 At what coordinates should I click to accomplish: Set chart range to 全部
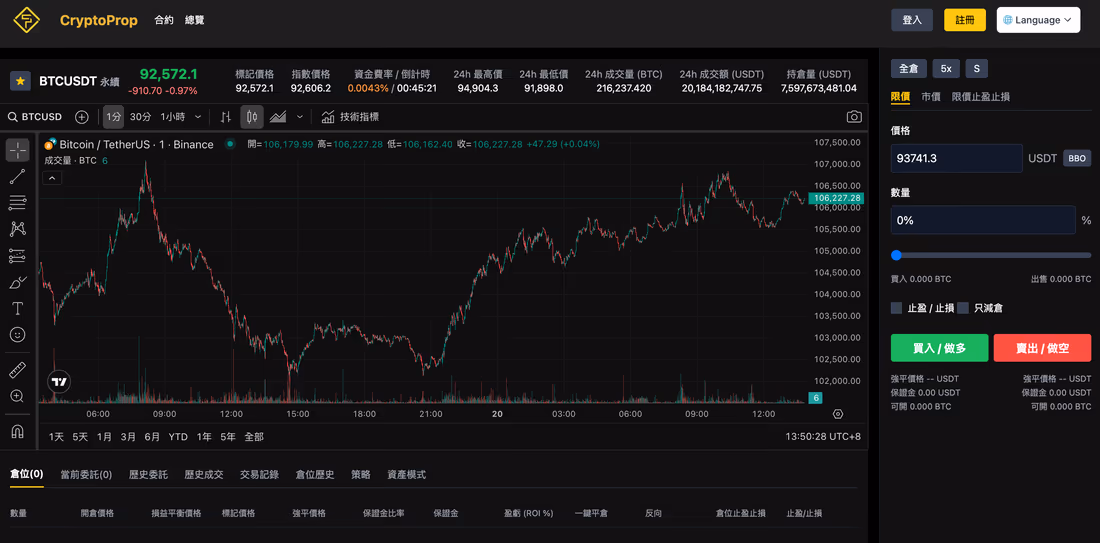pos(254,436)
